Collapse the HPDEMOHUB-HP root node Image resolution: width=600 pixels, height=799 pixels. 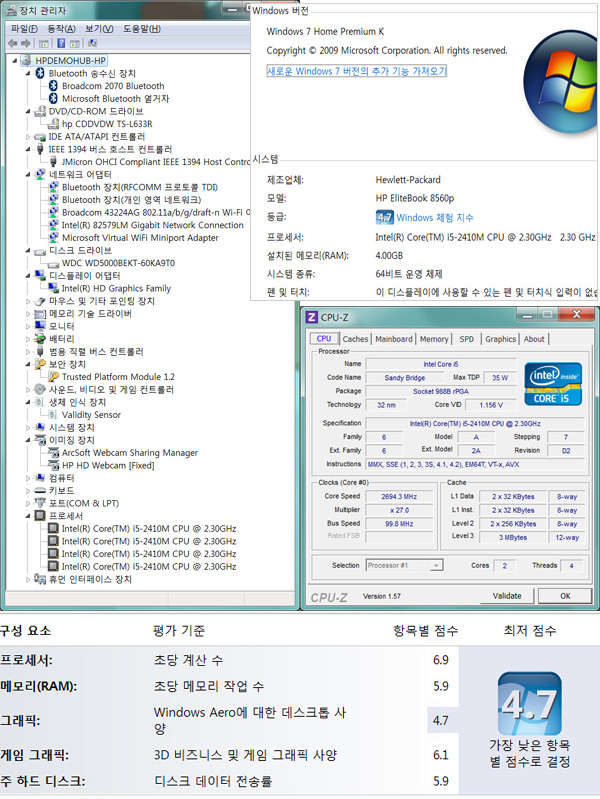pos(15,61)
